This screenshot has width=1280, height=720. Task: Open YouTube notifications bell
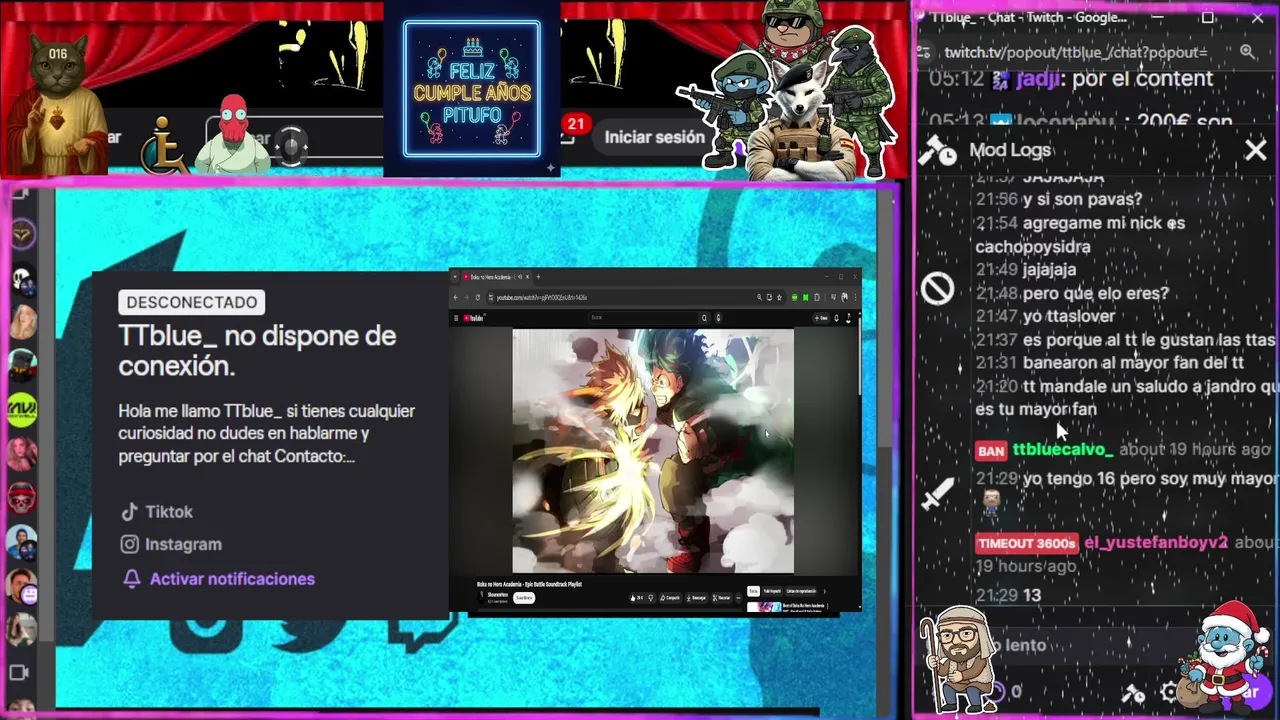pyautogui.click(x=836, y=318)
